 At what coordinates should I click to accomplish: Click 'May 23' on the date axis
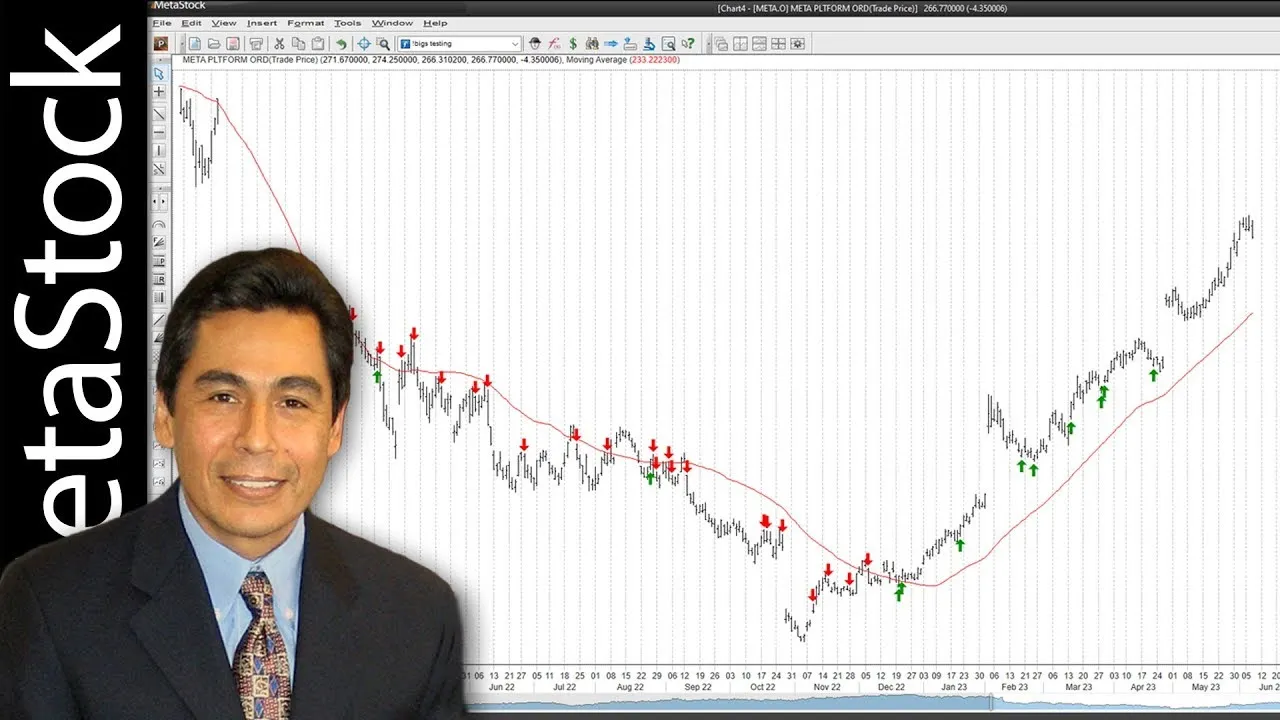(x=1206, y=688)
